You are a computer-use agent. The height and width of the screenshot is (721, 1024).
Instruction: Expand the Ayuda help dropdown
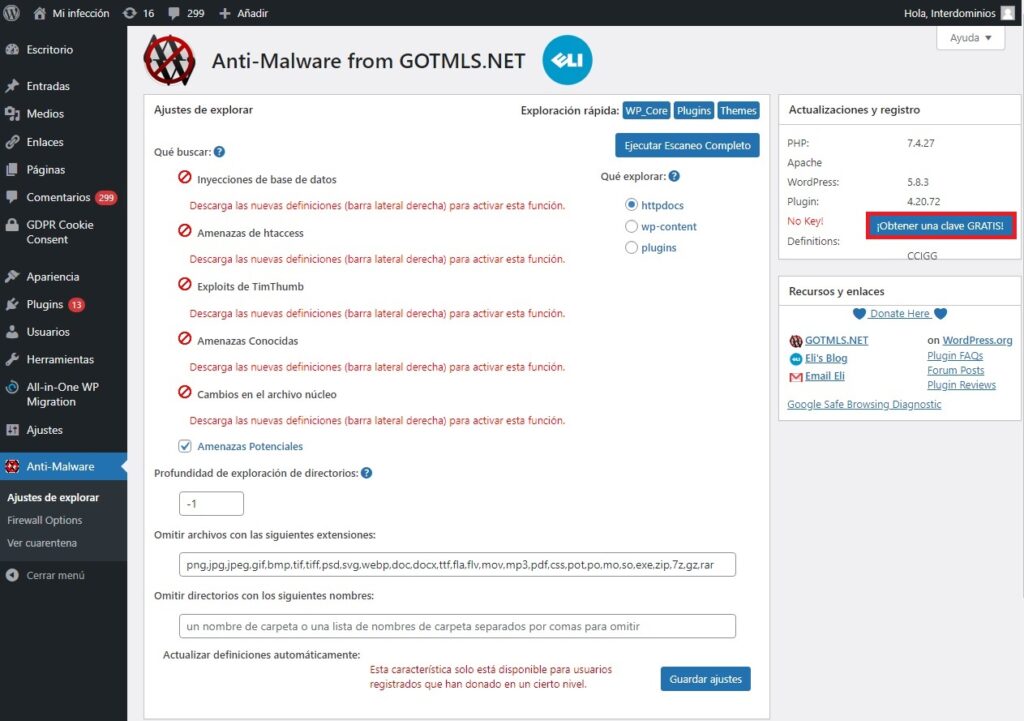coord(970,38)
